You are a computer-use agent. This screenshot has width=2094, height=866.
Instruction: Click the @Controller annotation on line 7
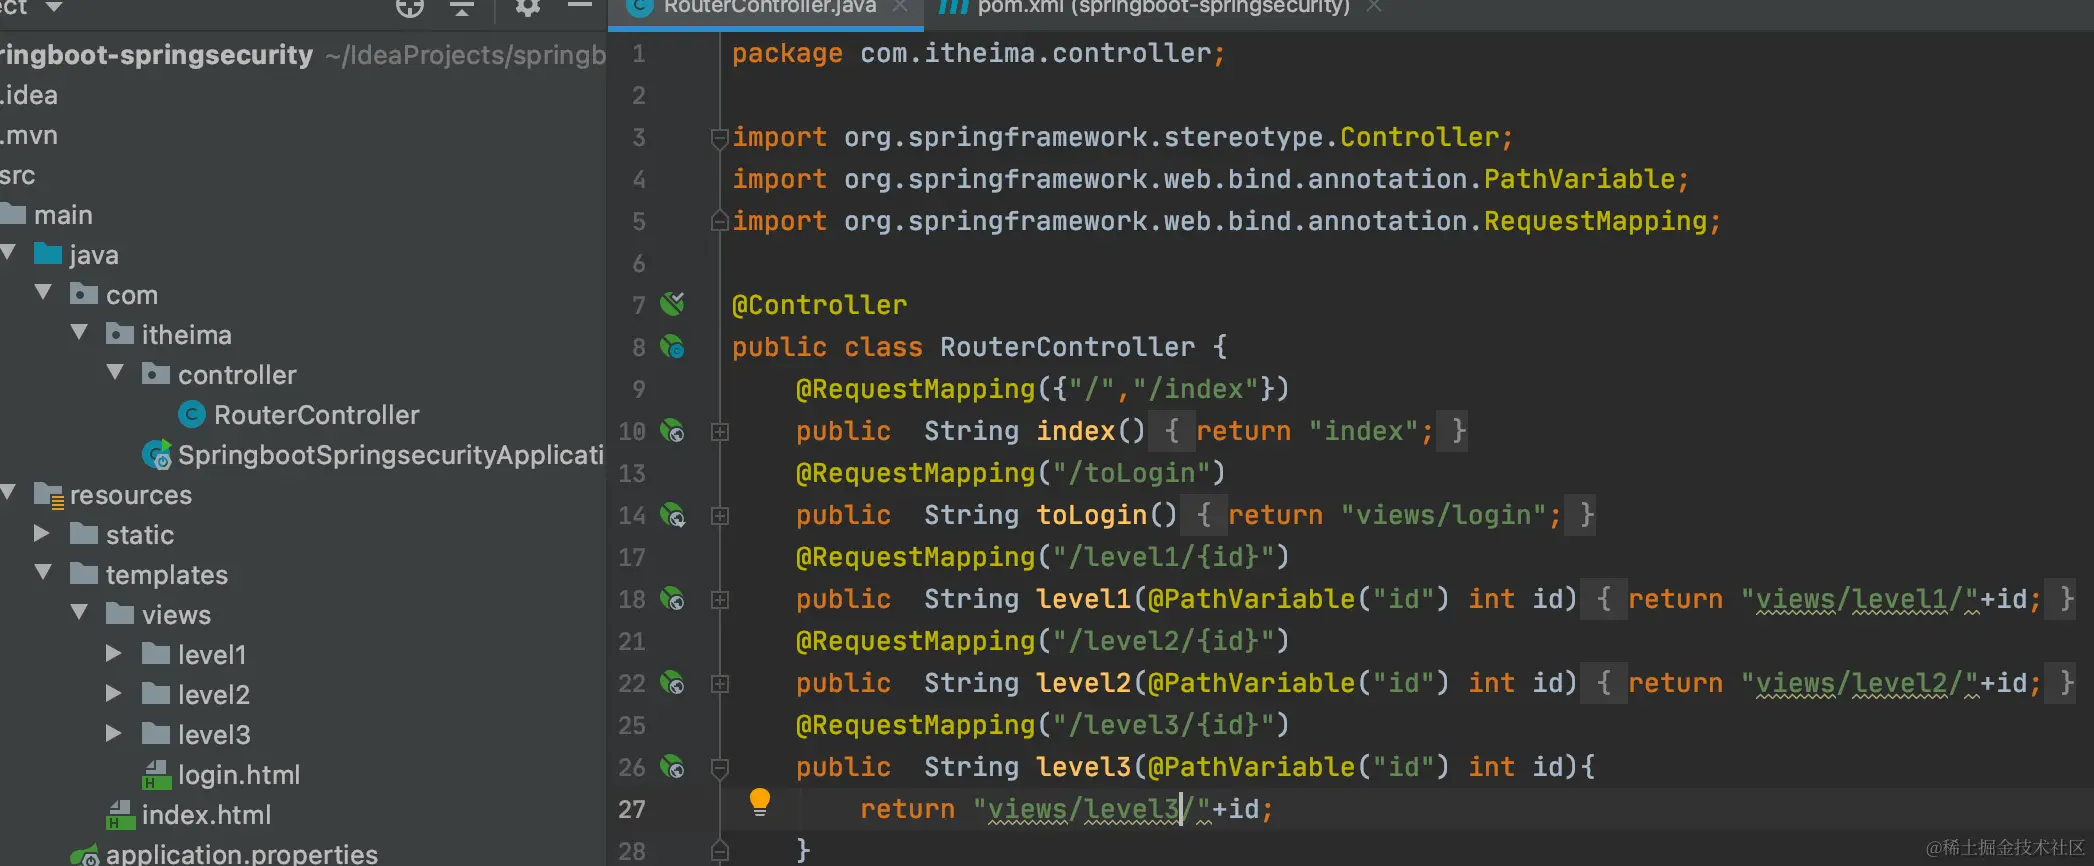819,305
